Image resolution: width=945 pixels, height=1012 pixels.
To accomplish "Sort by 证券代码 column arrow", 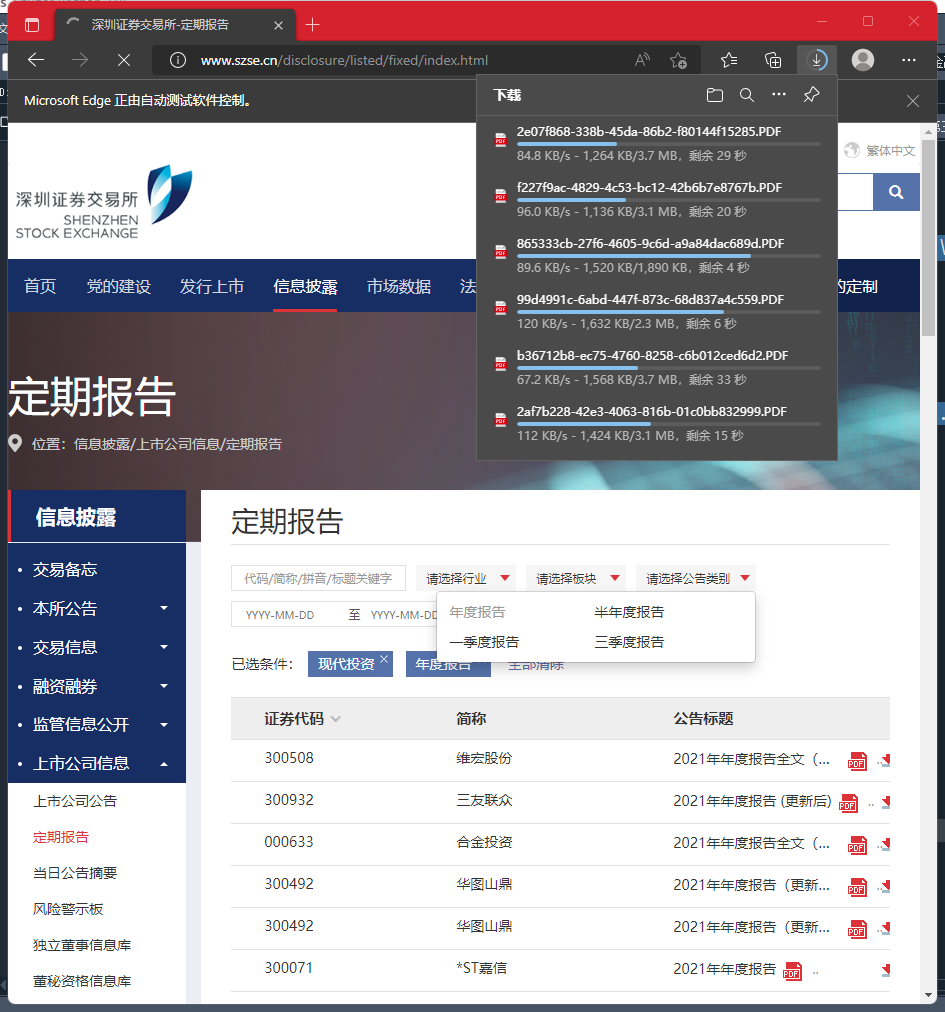I will pyautogui.click(x=336, y=719).
